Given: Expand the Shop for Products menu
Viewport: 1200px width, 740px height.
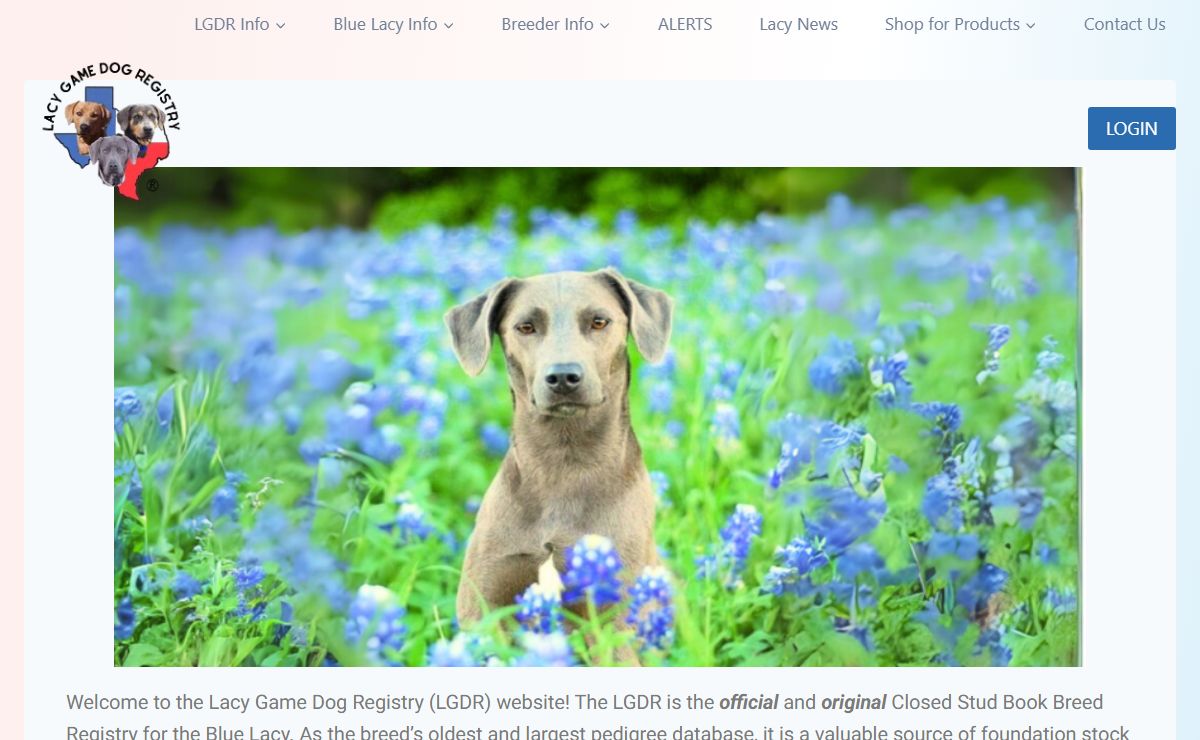Looking at the screenshot, I should pos(960,24).
